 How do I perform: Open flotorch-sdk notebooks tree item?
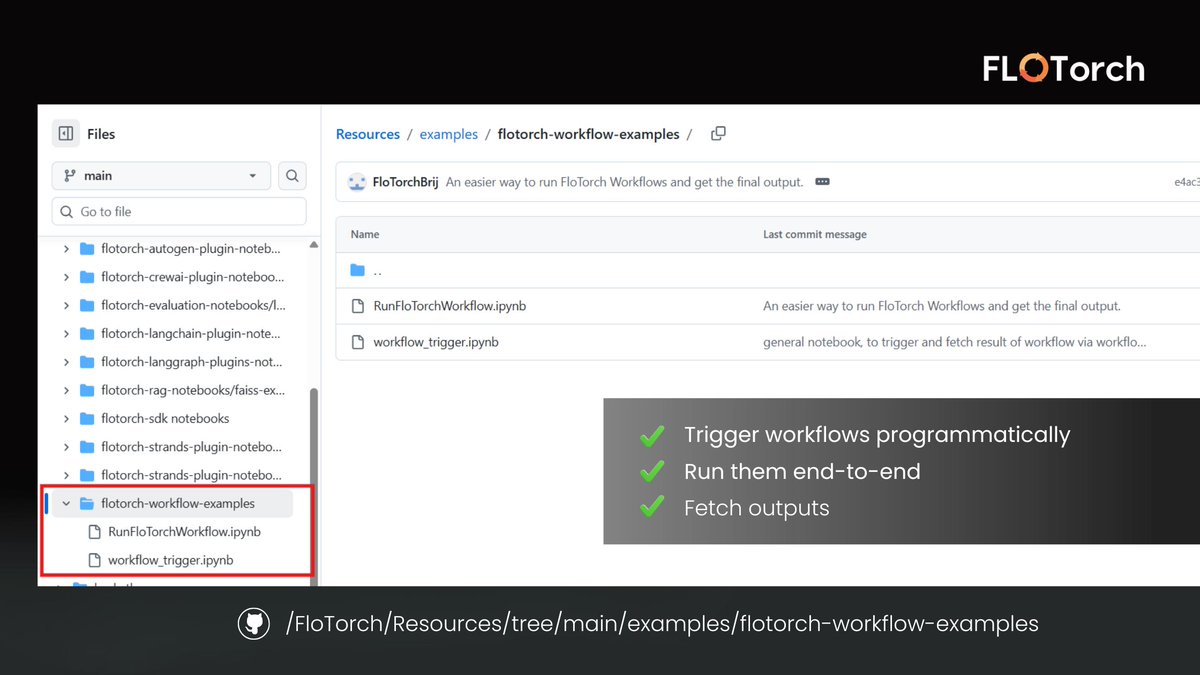click(165, 418)
